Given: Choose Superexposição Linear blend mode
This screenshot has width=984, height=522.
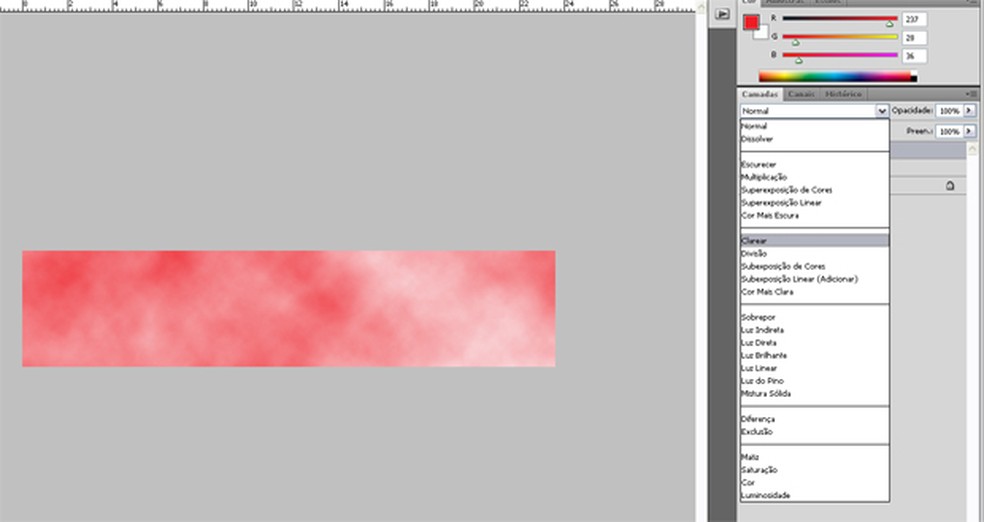Looking at the screenshot, I should point(815,203).
